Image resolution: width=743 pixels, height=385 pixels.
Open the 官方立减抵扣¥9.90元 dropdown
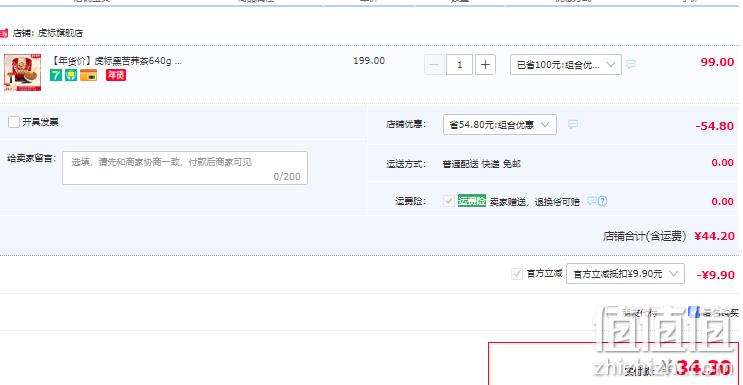(625, 274)
